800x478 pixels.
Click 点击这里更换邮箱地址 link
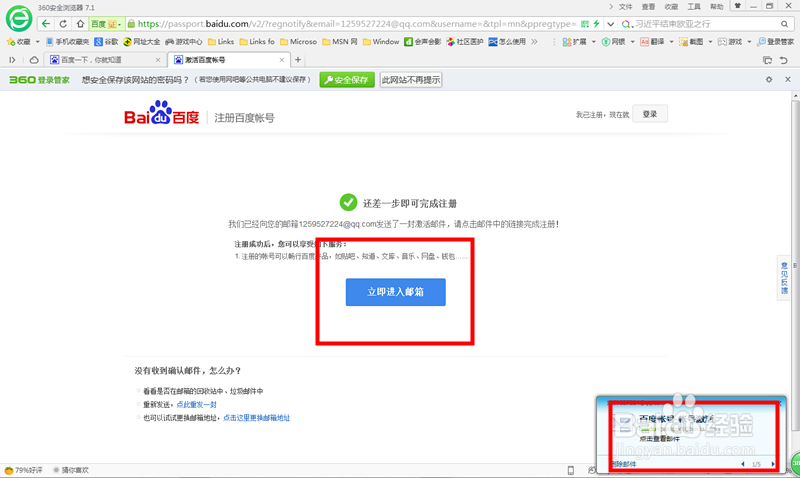pos(257,418)
